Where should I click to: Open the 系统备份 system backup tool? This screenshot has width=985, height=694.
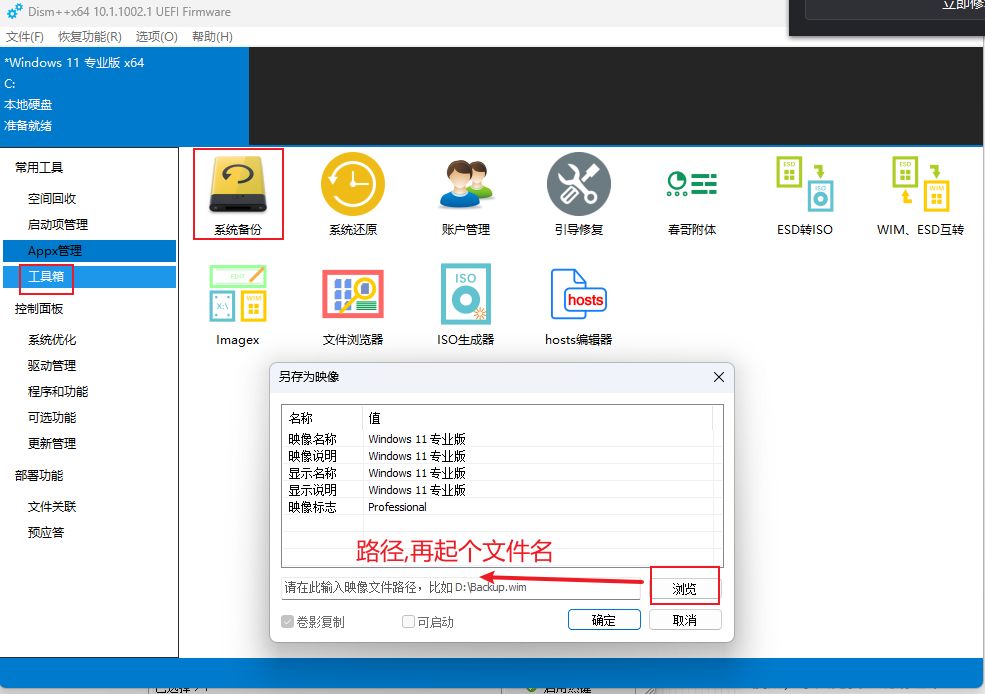click(x=237, y=194)
